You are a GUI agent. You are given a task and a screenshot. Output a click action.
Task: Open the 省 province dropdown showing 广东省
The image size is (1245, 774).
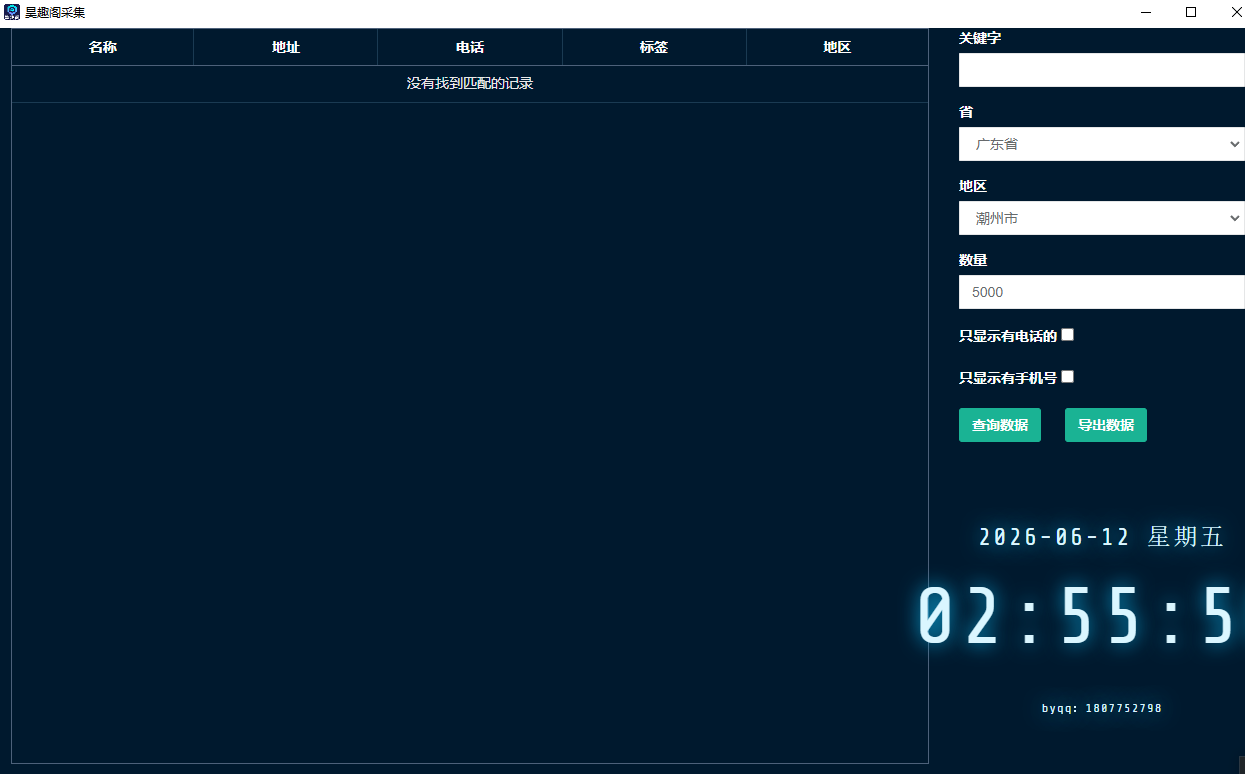(x=1101, y=144)
